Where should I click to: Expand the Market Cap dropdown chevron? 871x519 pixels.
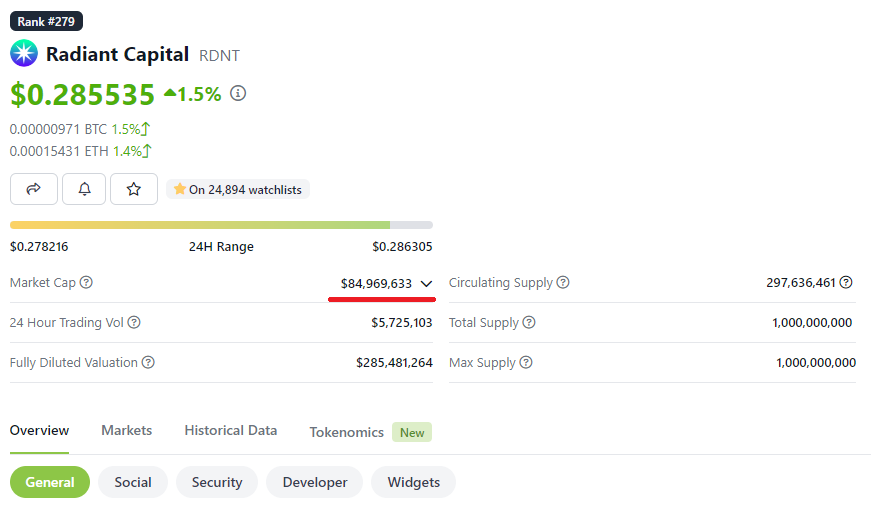pos(426,284)
